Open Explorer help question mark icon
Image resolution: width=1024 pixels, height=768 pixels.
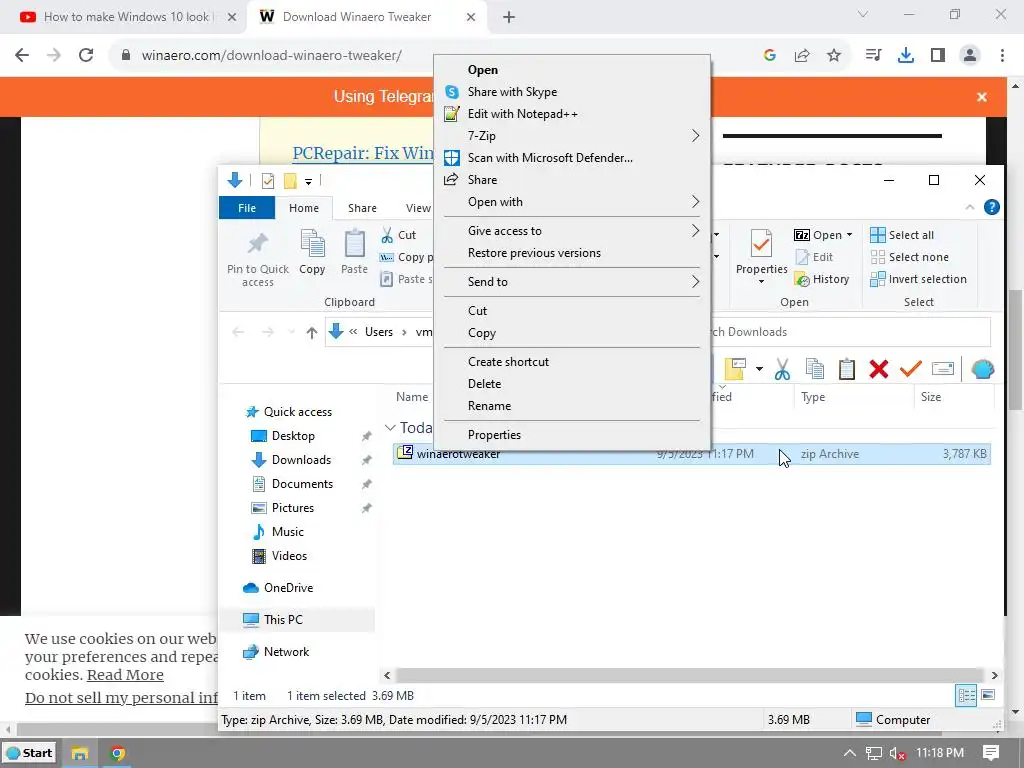tap(991, 208)
